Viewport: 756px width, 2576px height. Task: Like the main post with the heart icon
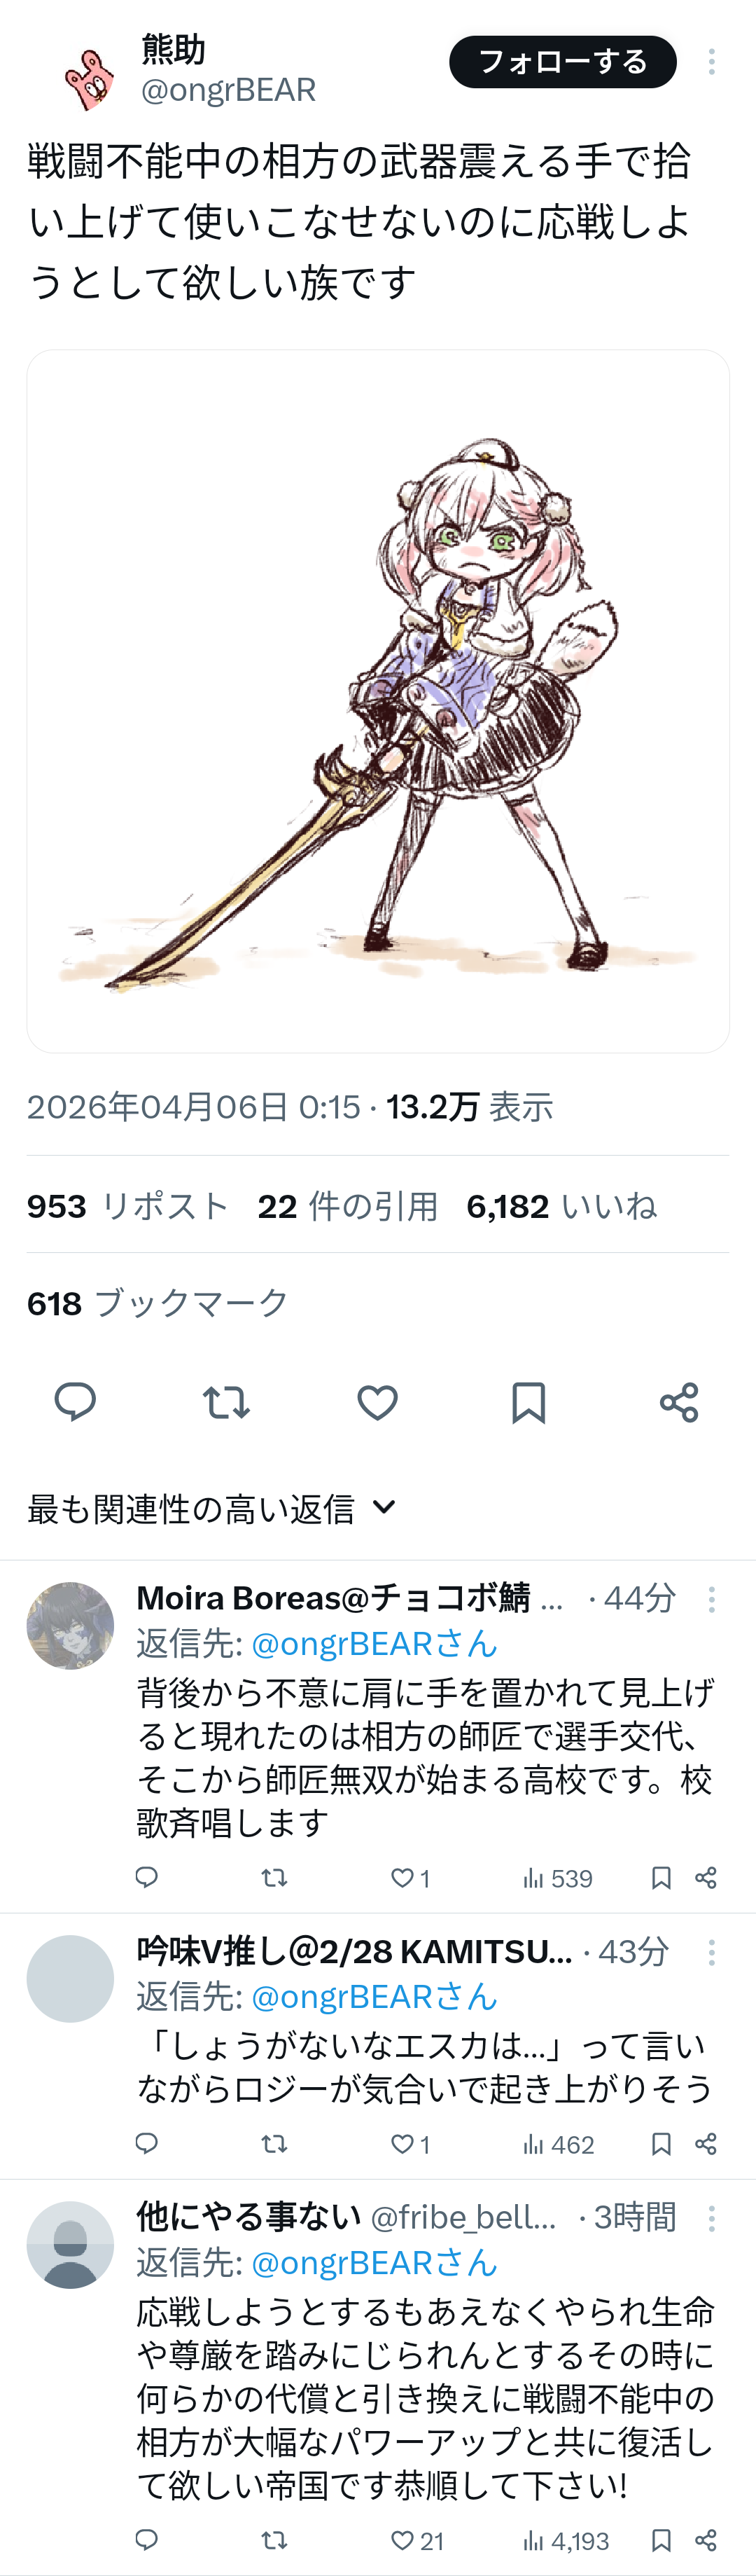pos(377,1402)
